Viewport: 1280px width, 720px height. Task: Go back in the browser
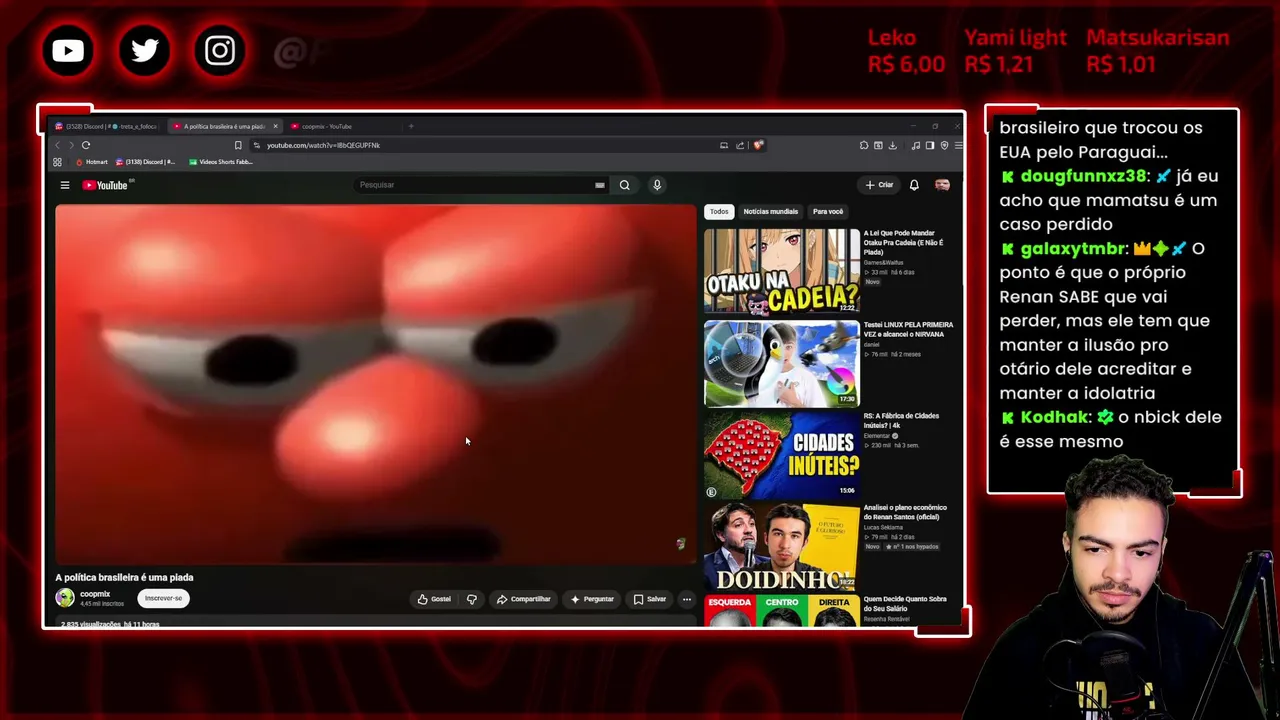57,145
